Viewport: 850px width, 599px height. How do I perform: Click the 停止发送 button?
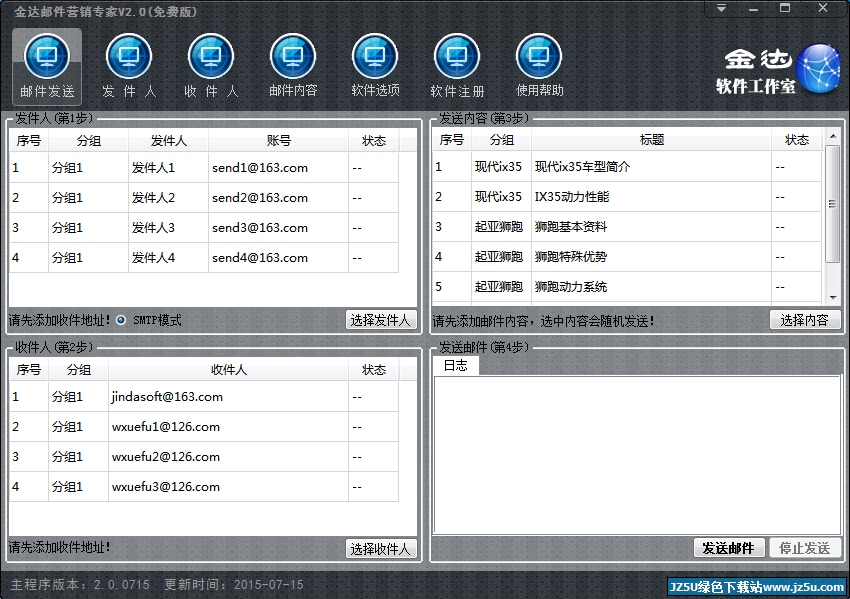click(x=804, y=548)
